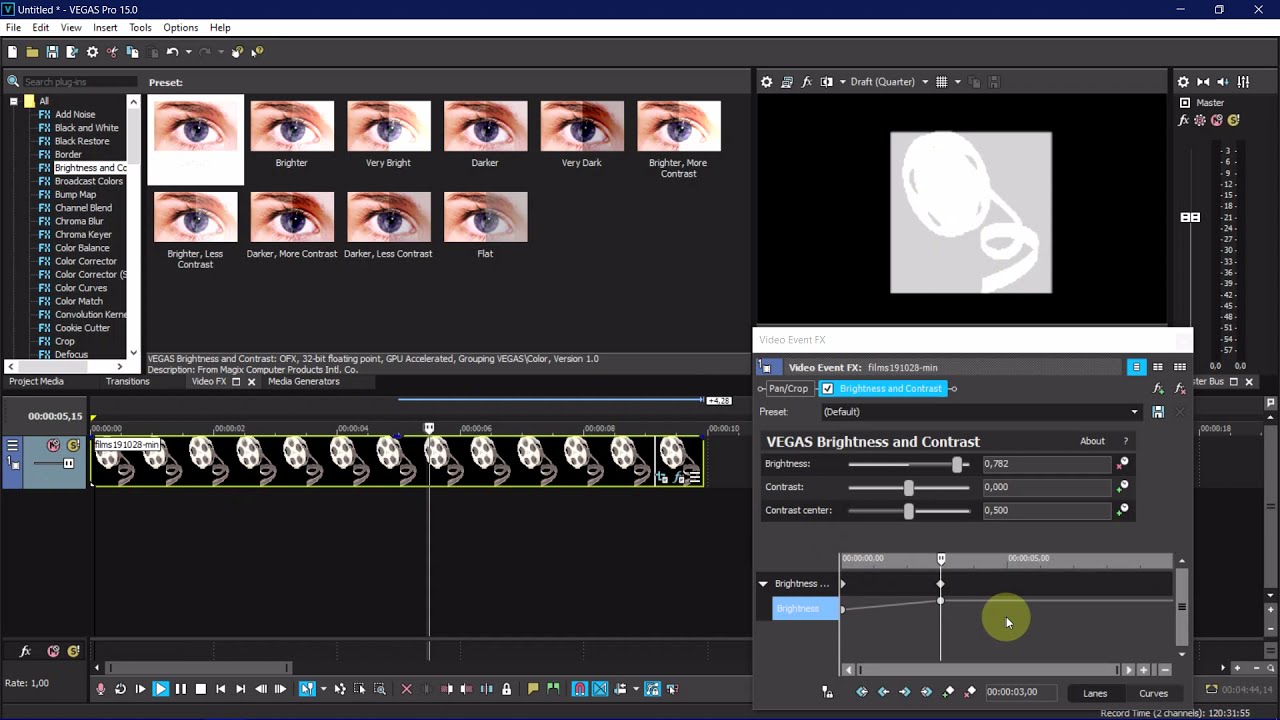The width and height of the screenshot is (1280, 720).
Task: Select Color Curves plug-in
Action: (81, 288)
